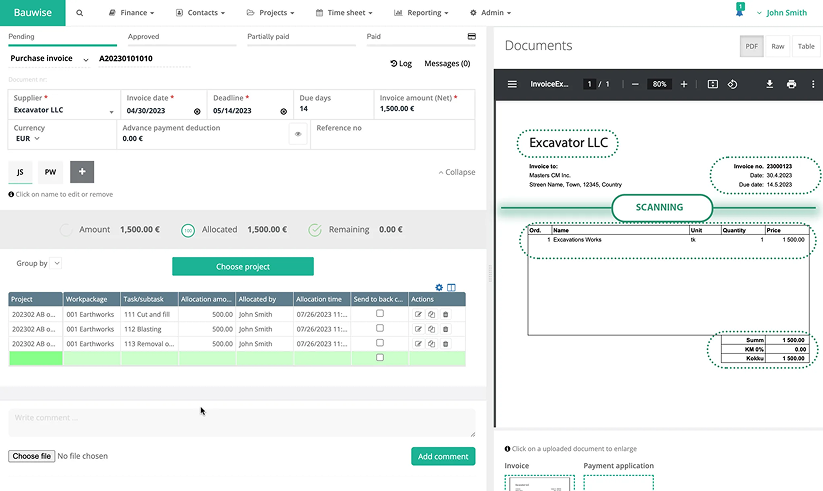Click the Choose project button
The image size is (823, 491).
pyautogui.click(x=243, y=267)
